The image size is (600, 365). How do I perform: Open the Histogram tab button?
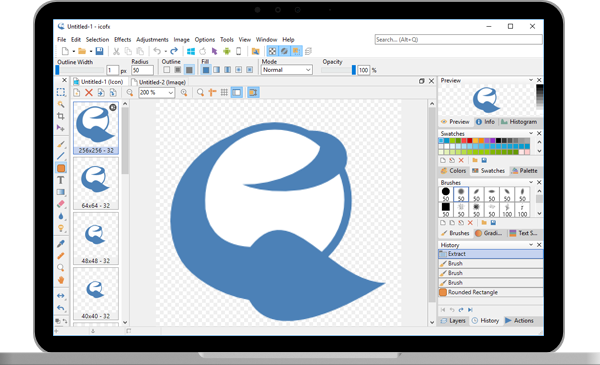(520, 122)
